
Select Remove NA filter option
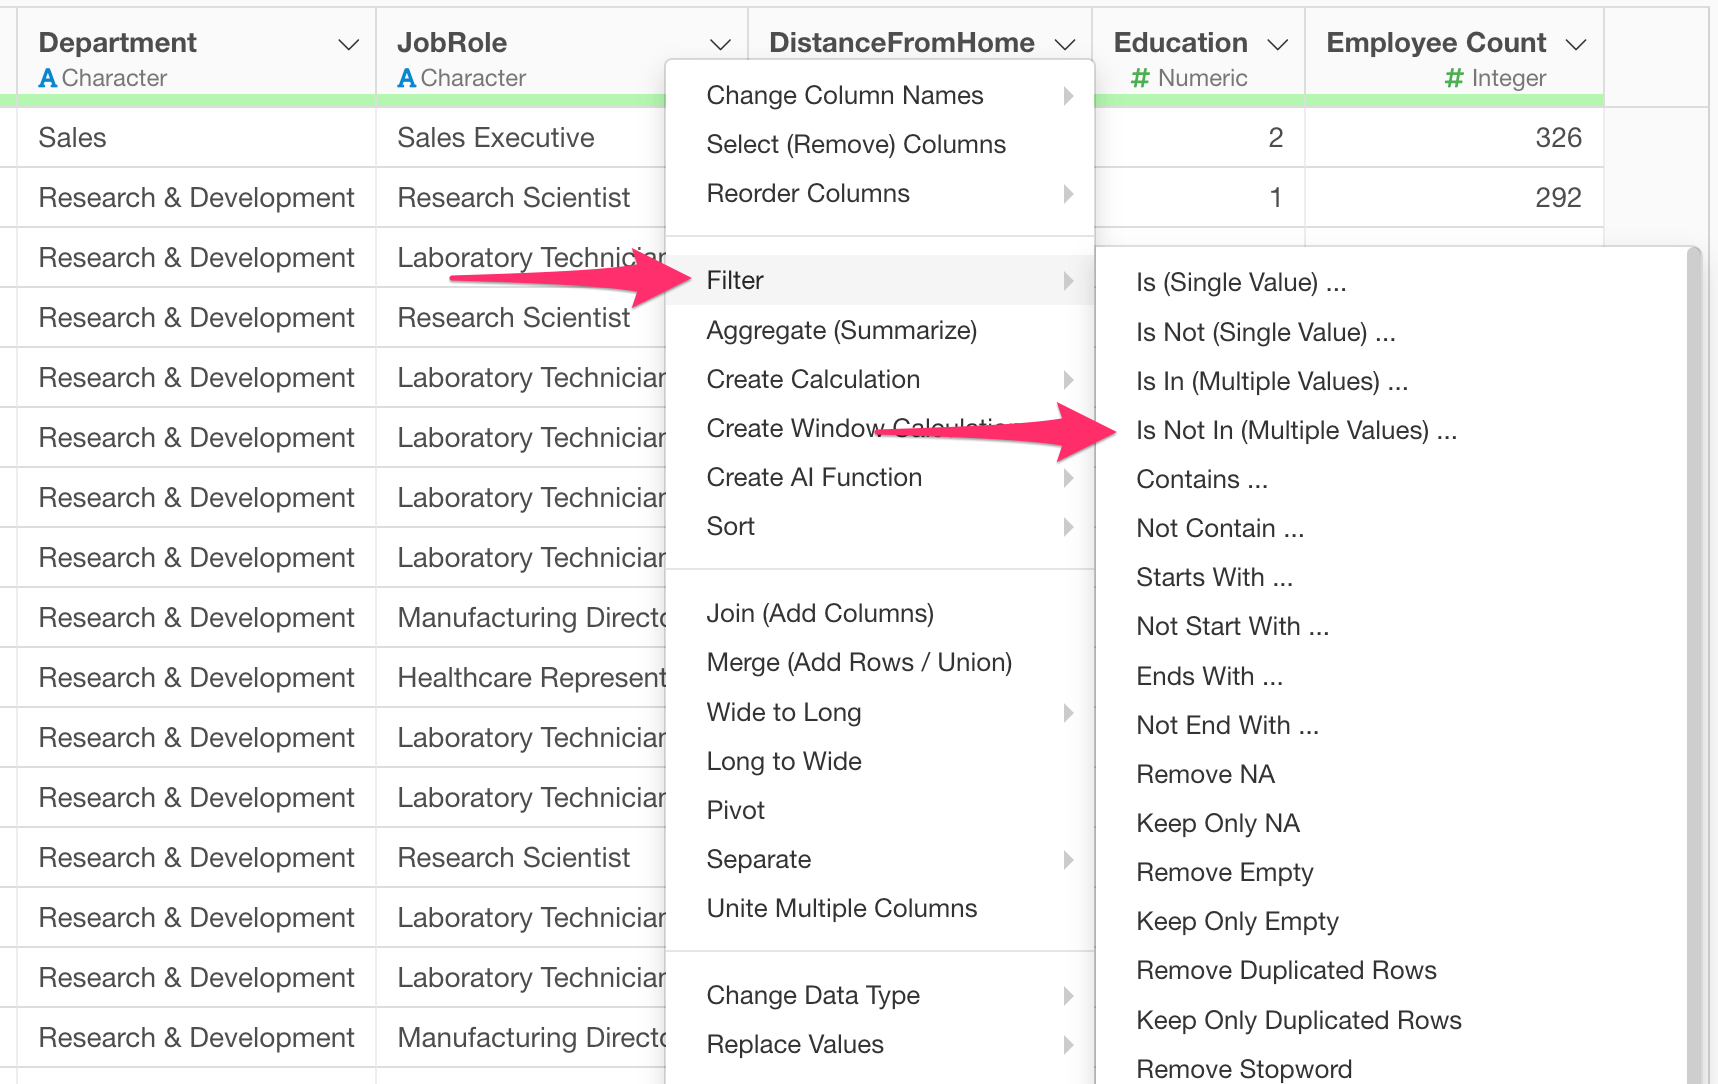tap(1205, 775)
